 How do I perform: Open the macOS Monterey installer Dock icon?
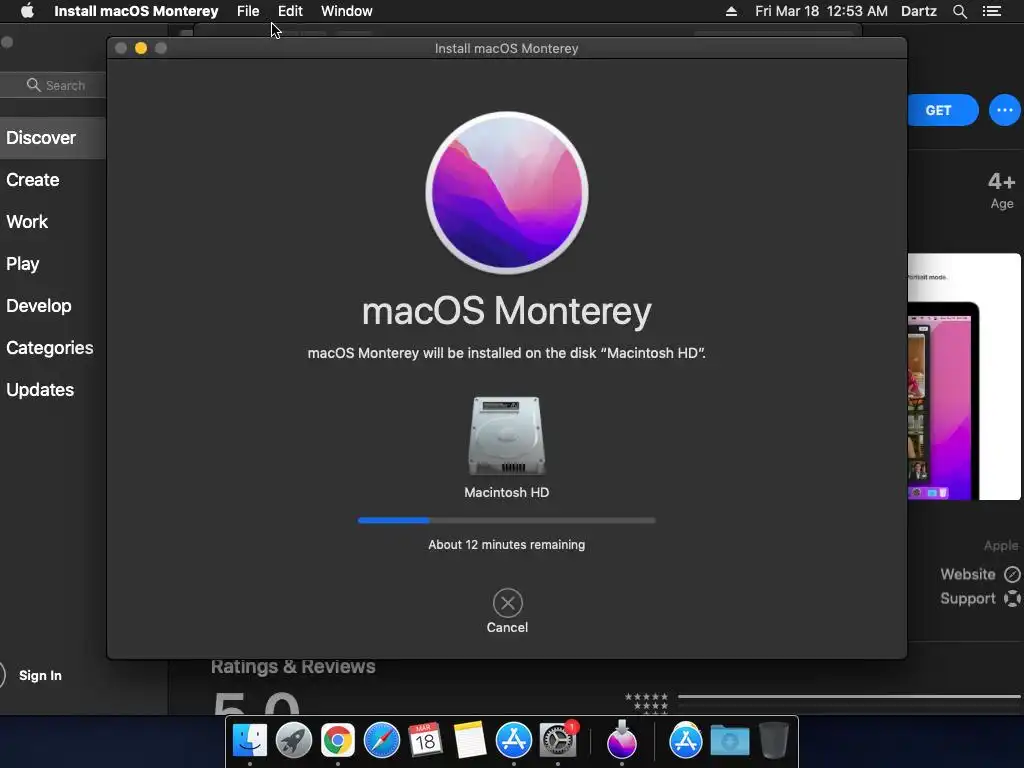coord(622,739)
